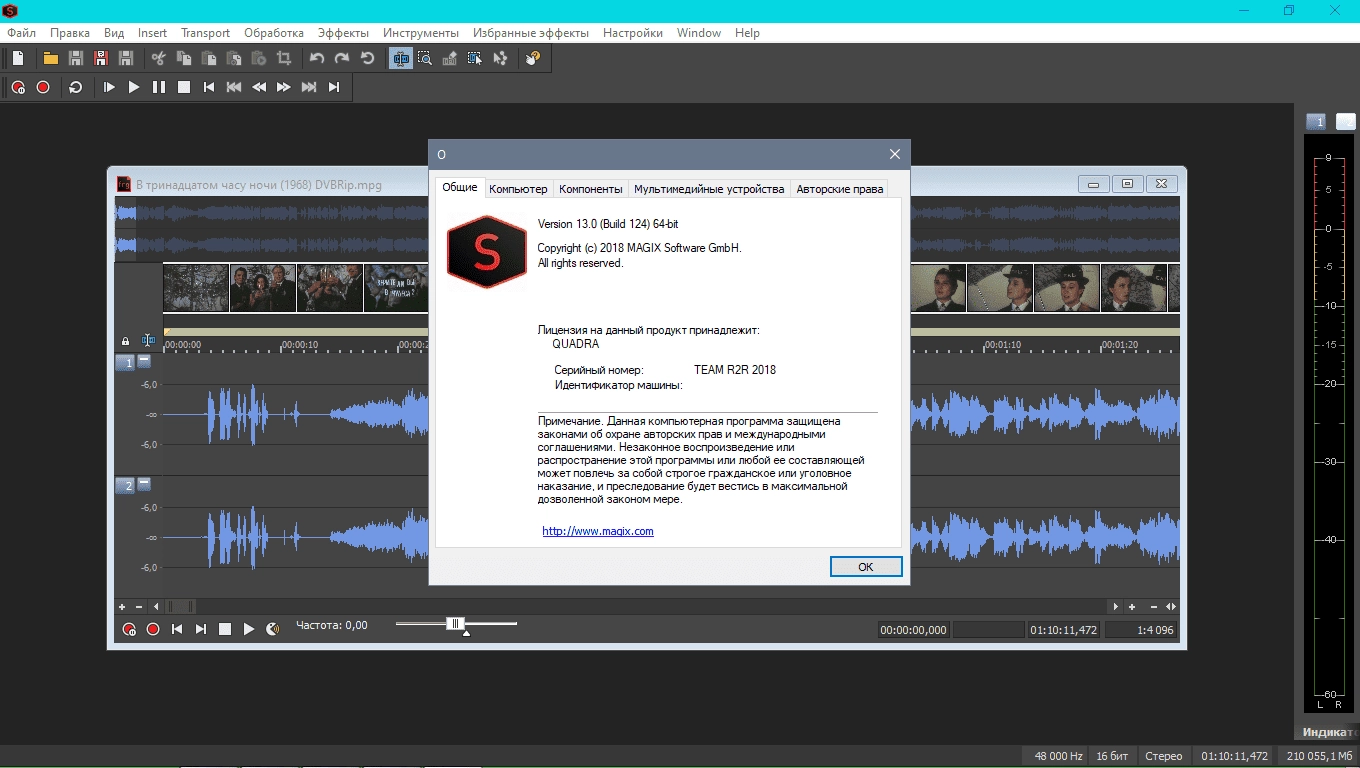Click the Paste clipboard icon
This screenshot has height=768, width=1360.
coord(208,58)
